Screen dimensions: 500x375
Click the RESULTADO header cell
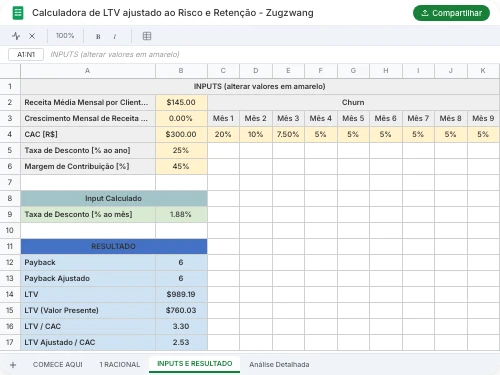114,246
